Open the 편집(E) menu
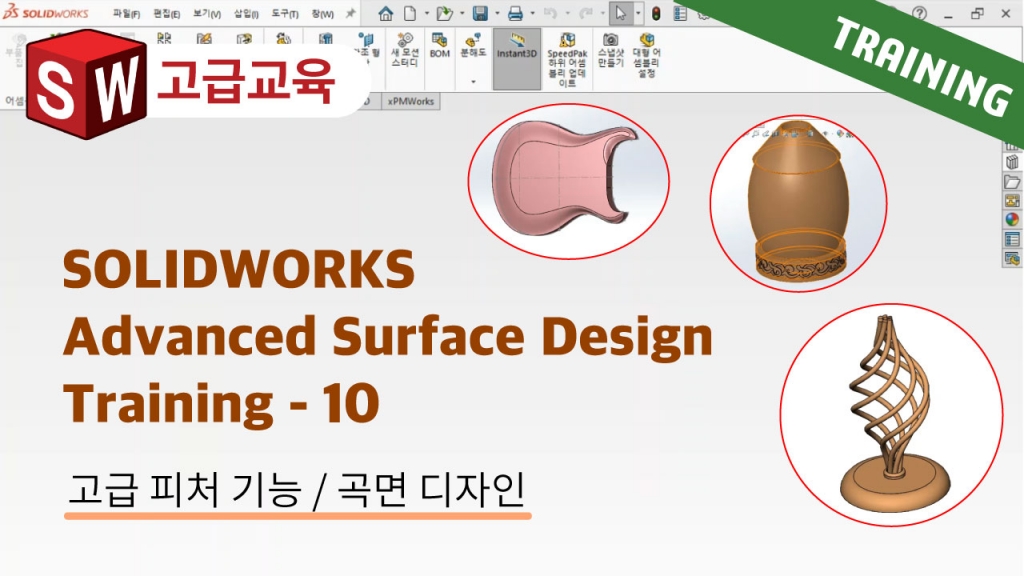The height and width of the screenshot is (576, 1024). 167,14
